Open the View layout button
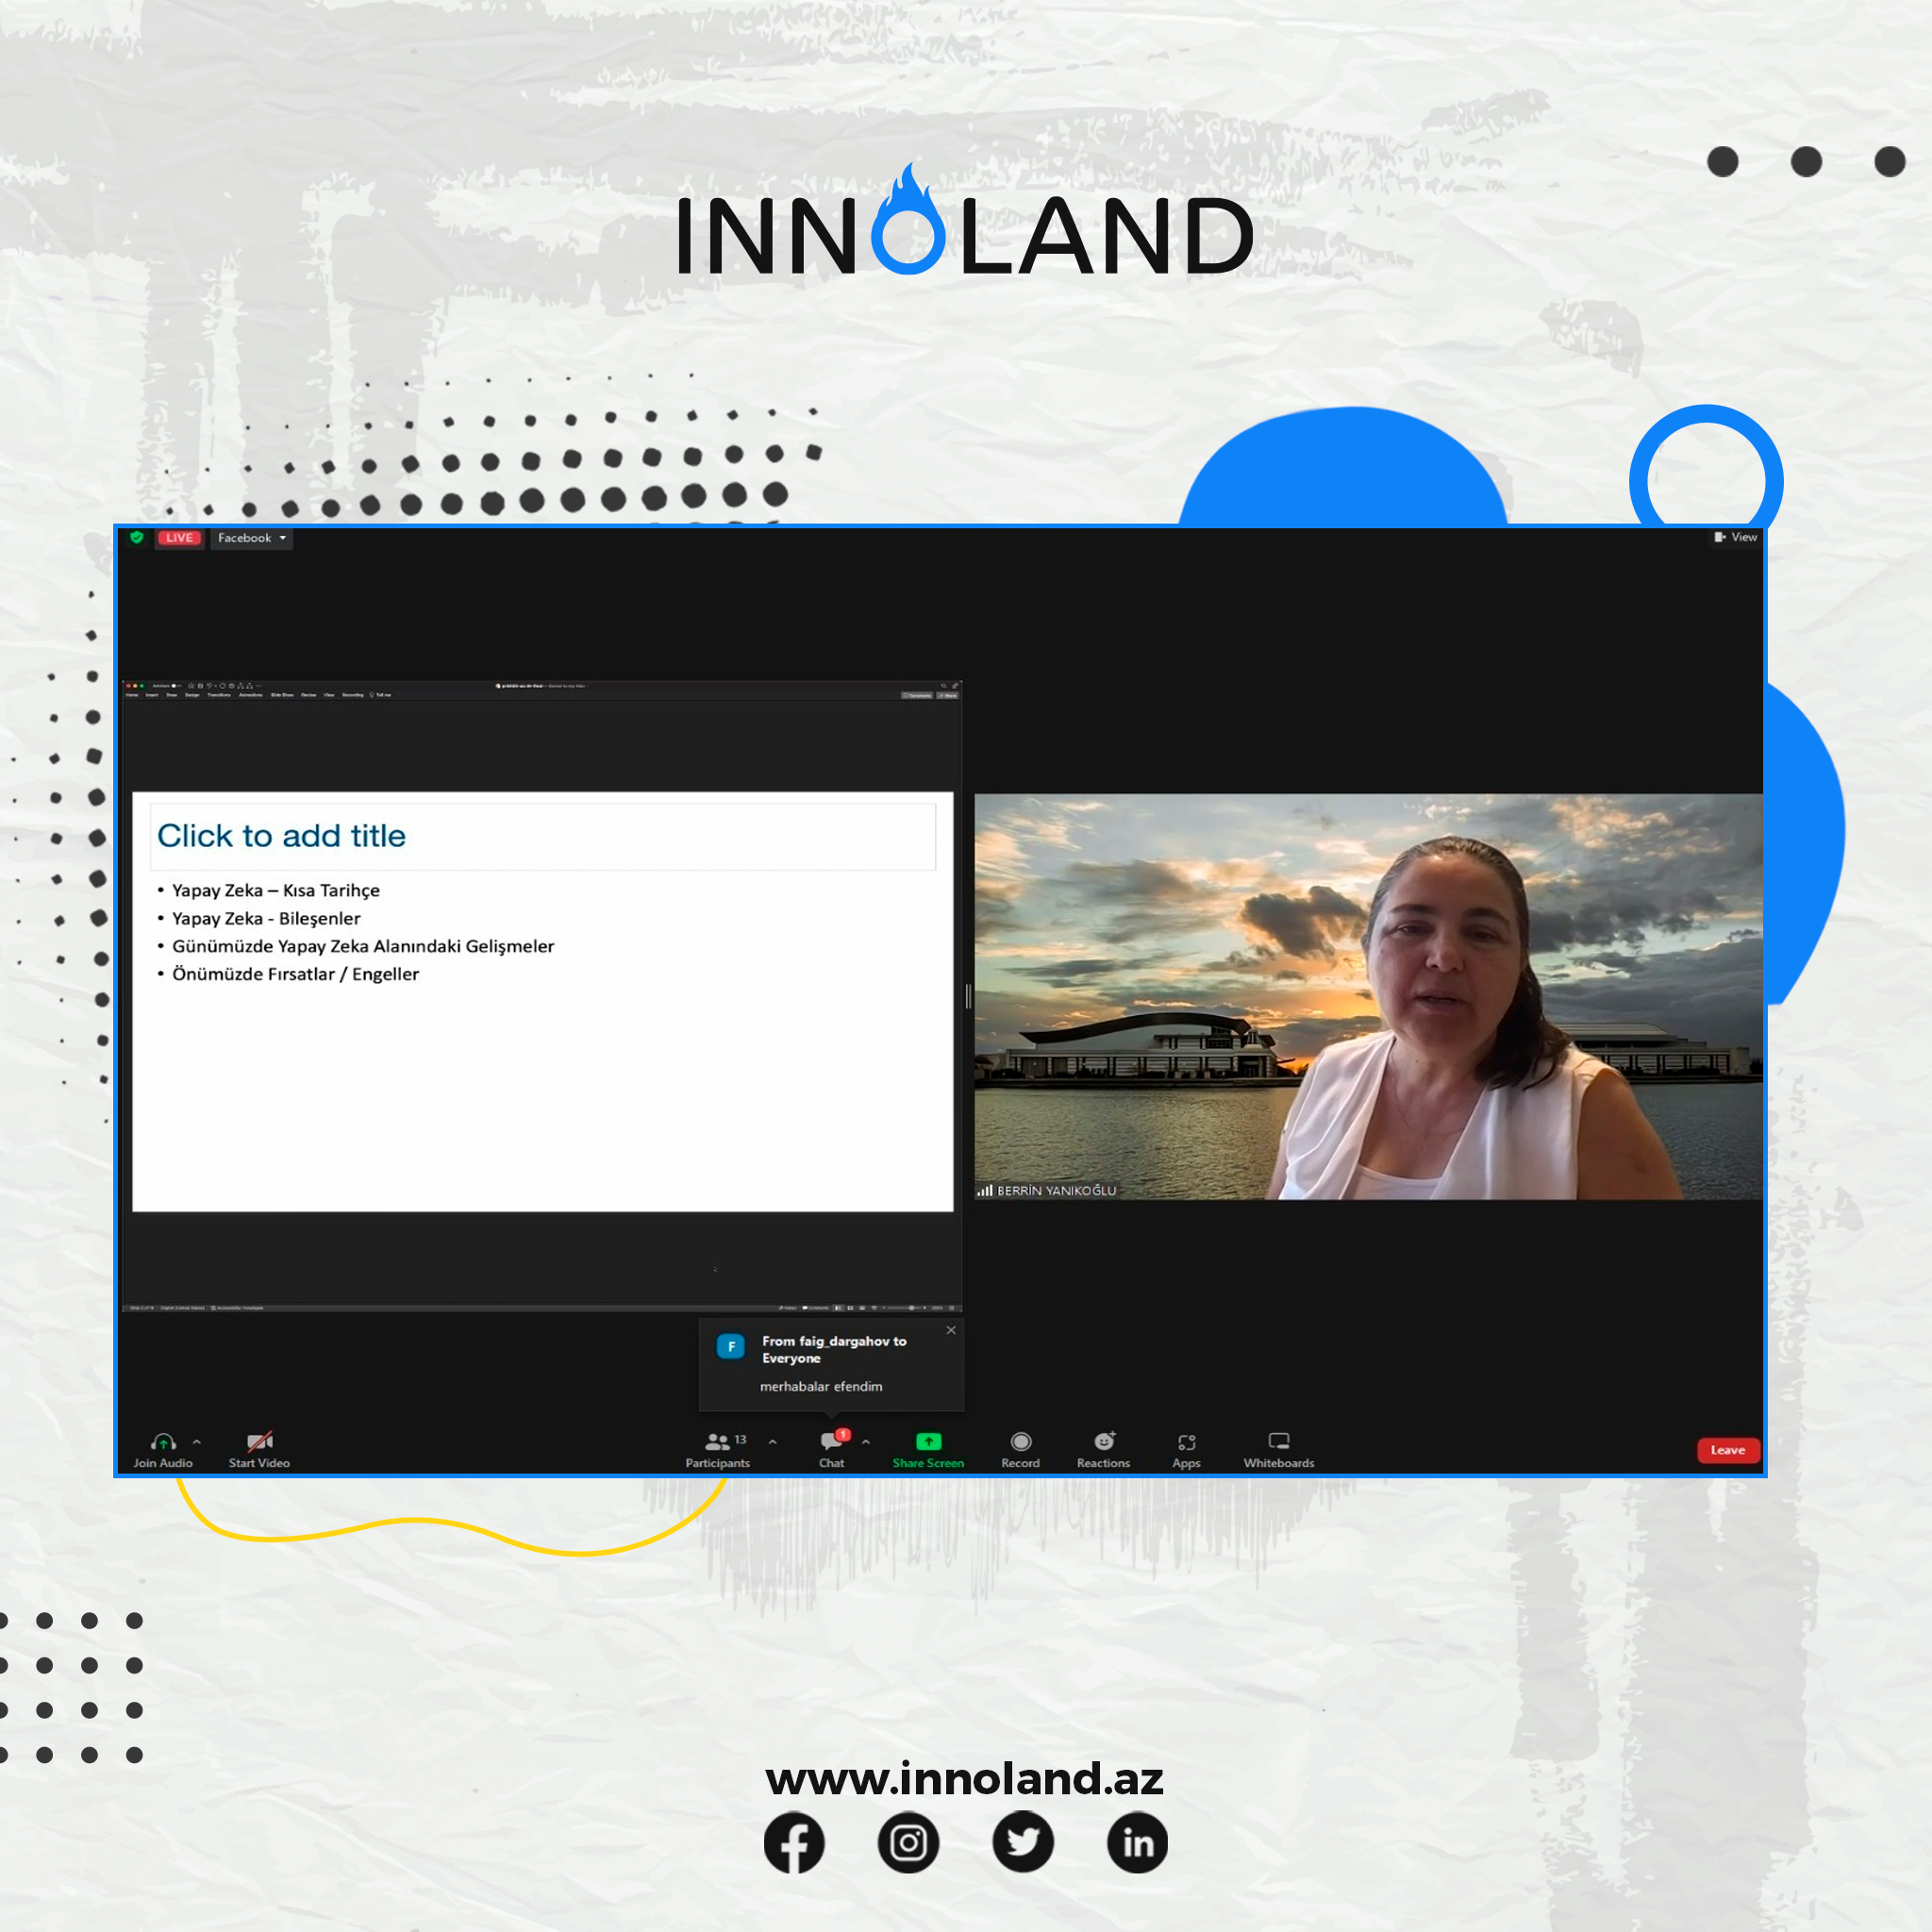This screenshot has width=1932, height=1932. (x=1735, y=537)
